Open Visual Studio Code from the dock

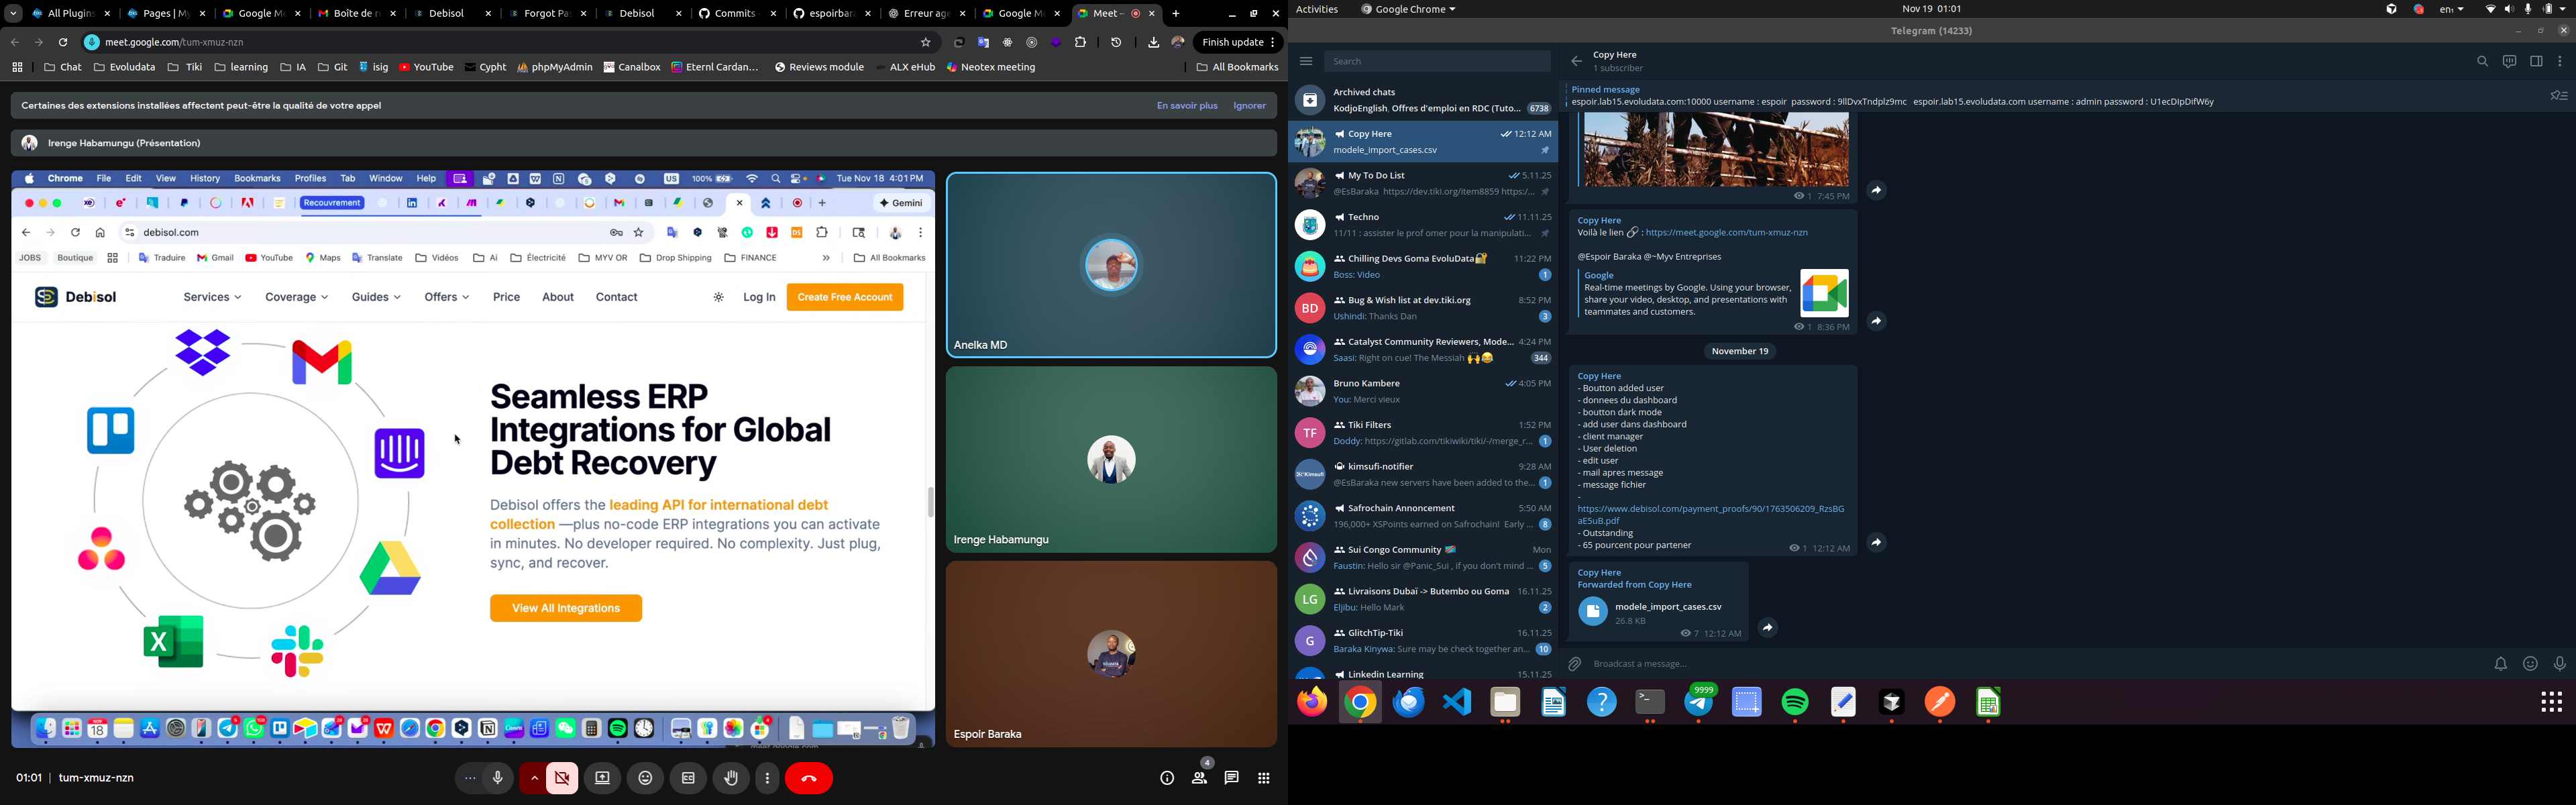point(1457,703)
